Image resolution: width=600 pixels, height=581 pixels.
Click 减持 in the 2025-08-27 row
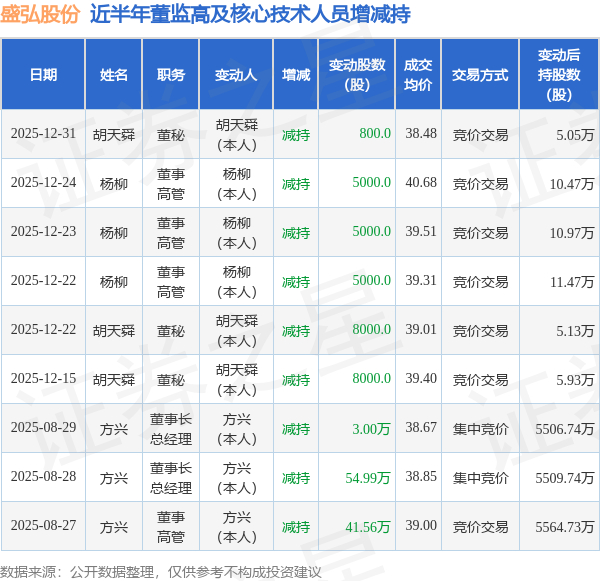[x=296, y=527]
